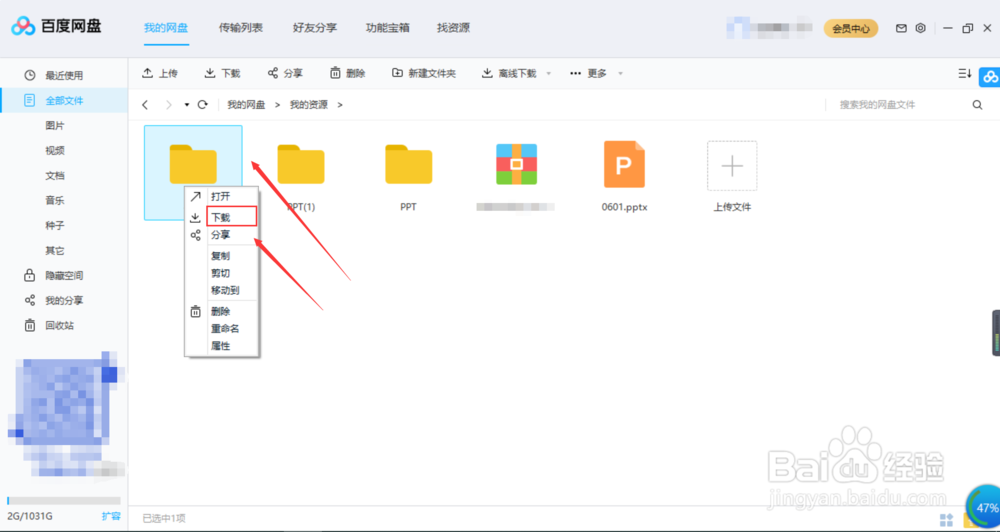Choose 复制 in context menu
Screen dimensions: 1000x532
tap(221, 256)
